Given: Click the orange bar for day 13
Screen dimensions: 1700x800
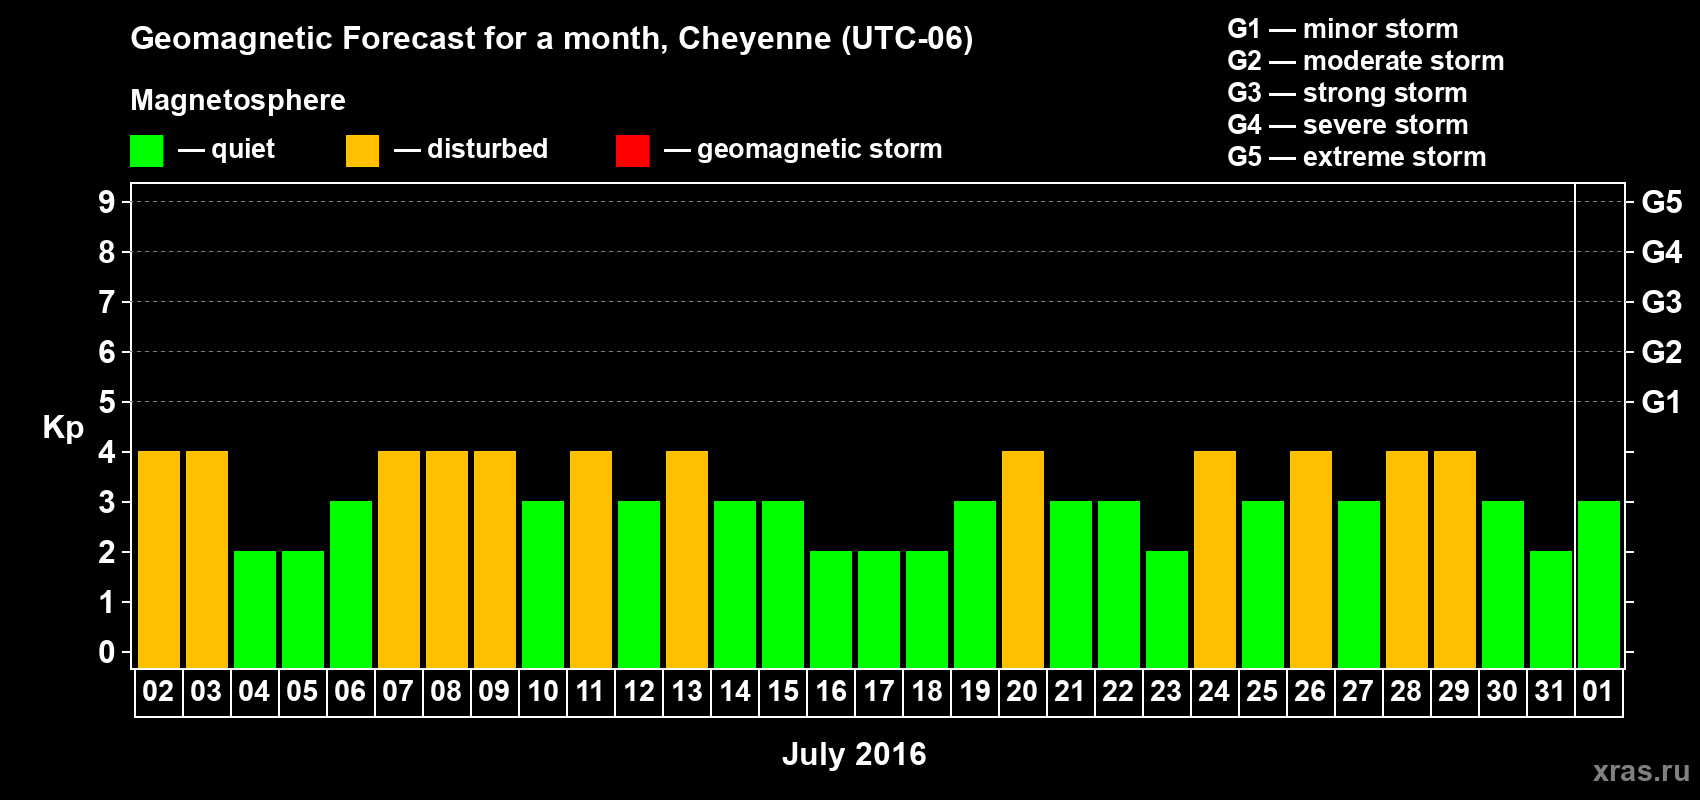Looking at the screenshot, I should [x=687, y=559].
